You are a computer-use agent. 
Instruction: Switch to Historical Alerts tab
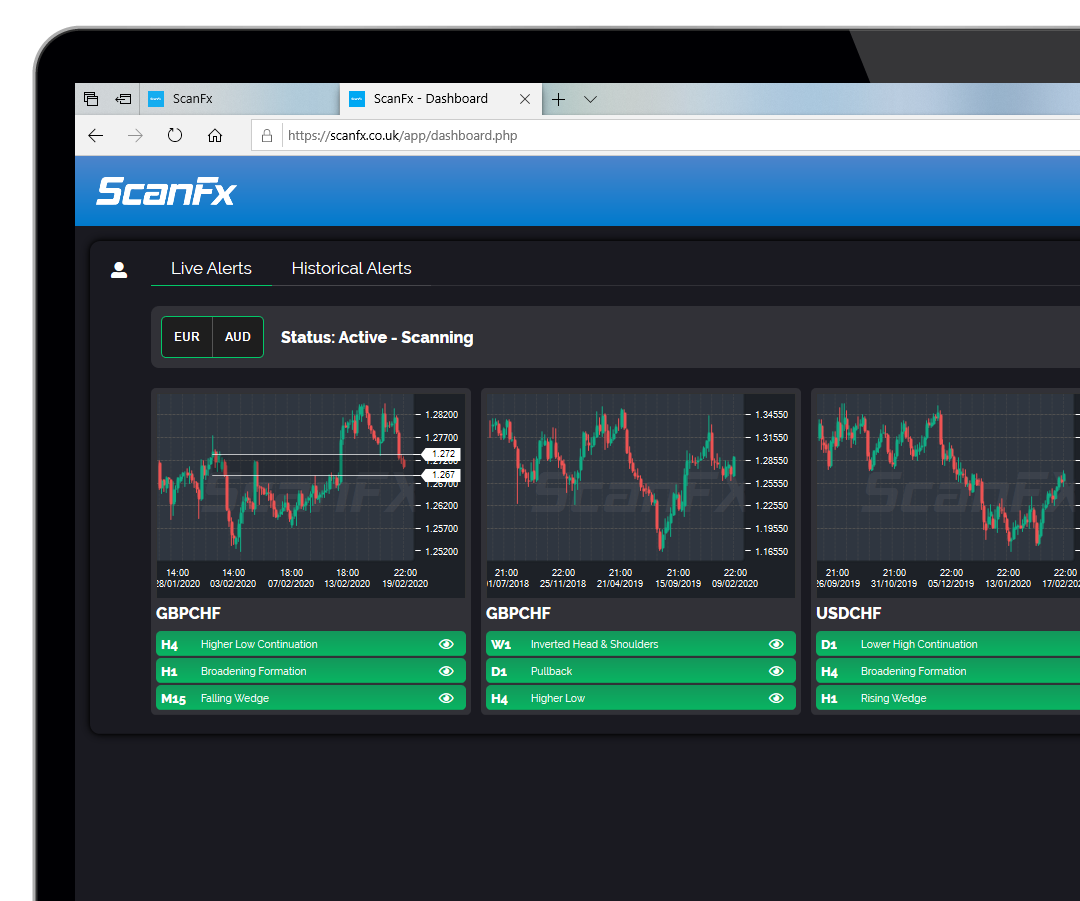coord(351,268)
